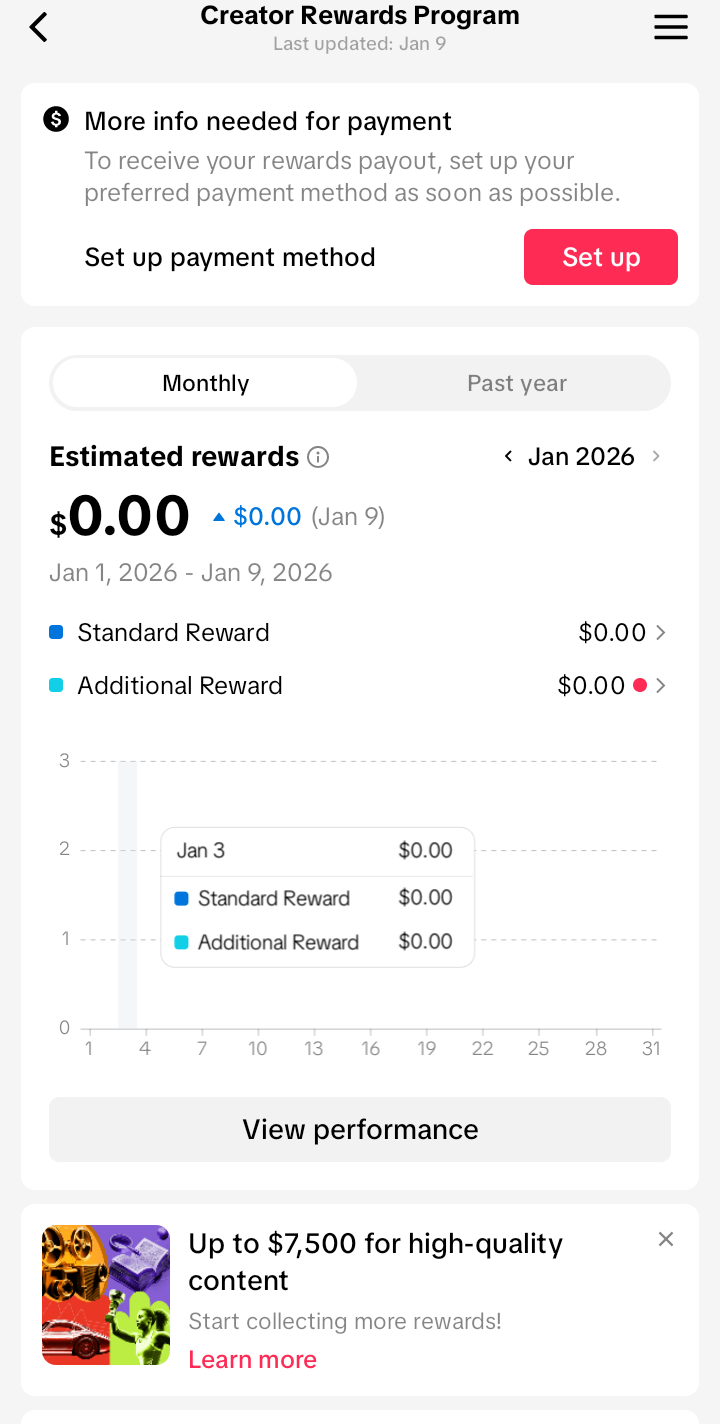Viewport: 720px width, 1424px height.
Task: Tap the promotional banner thumbnail image
Action: [106, 1295]
